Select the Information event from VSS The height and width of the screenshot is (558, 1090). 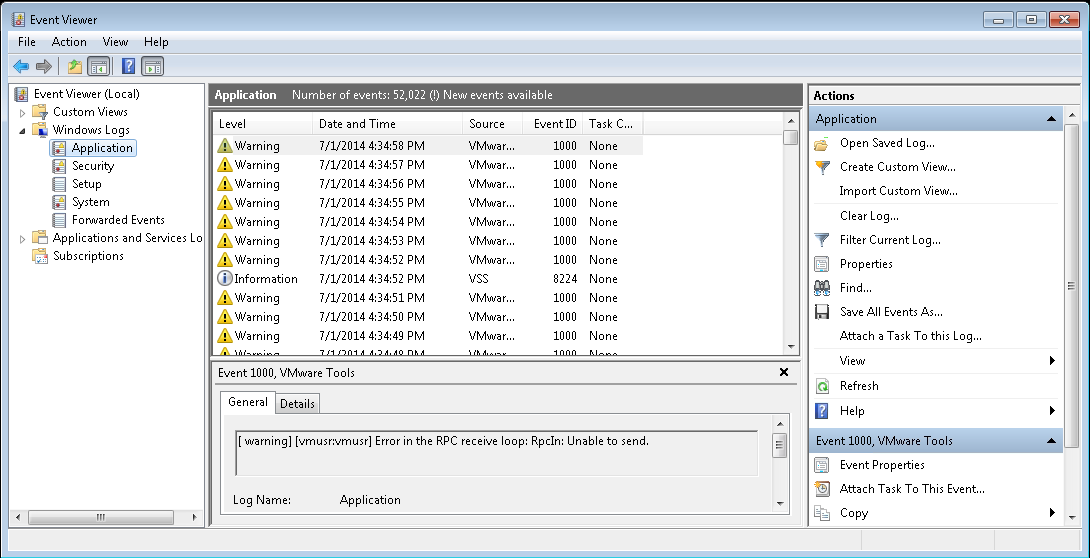pyautogui.click(x=266, y=279)
